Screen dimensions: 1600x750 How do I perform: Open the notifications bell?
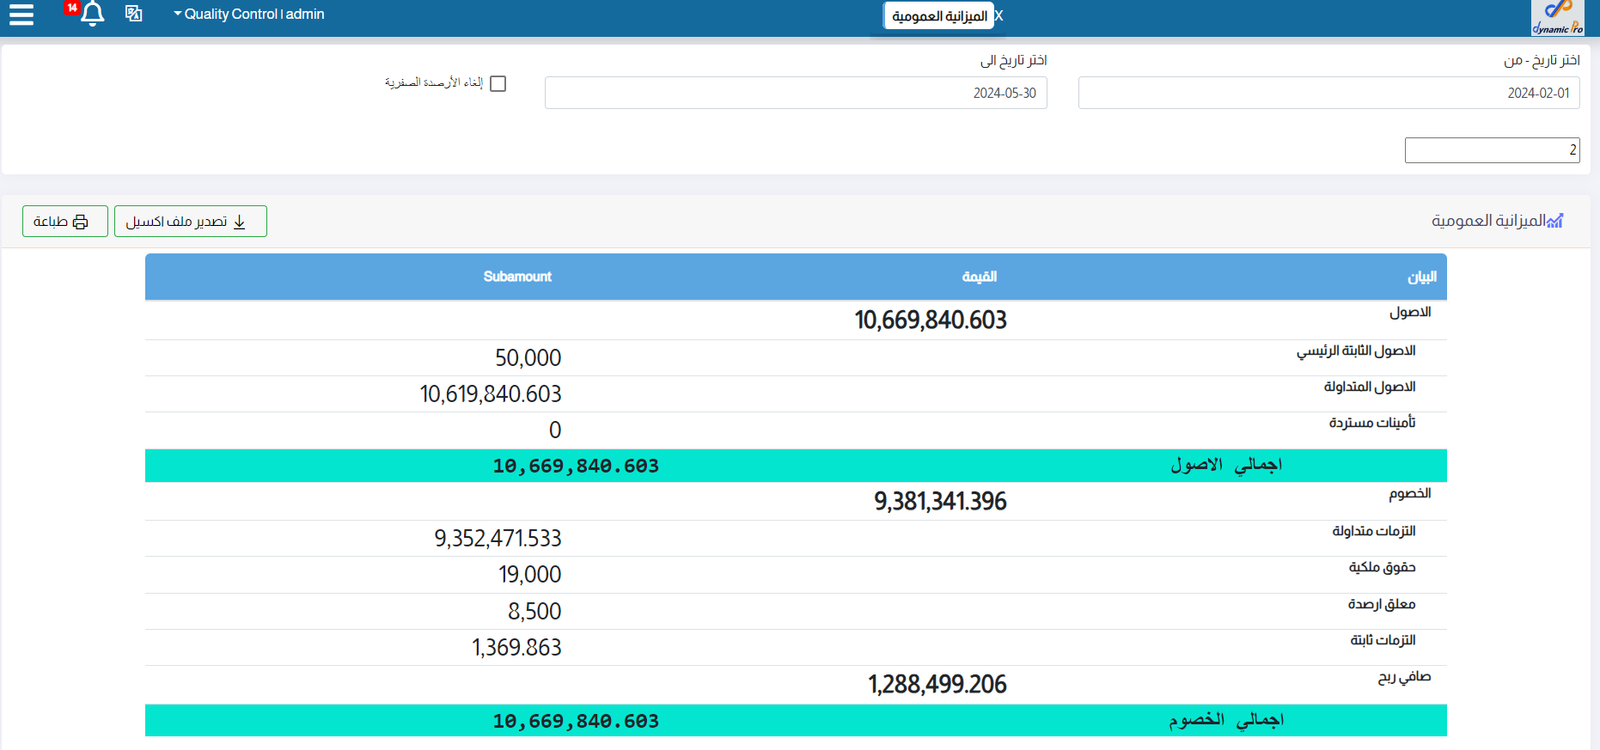click(x=93, y=15)
